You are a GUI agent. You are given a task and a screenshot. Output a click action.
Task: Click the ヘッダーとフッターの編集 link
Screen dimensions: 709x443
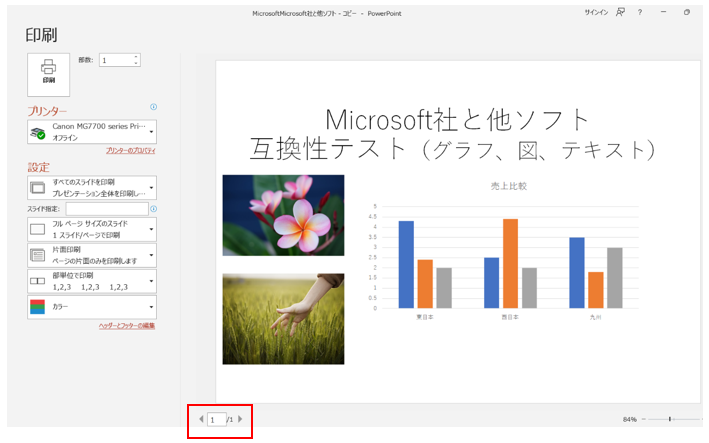coord(126,326)
